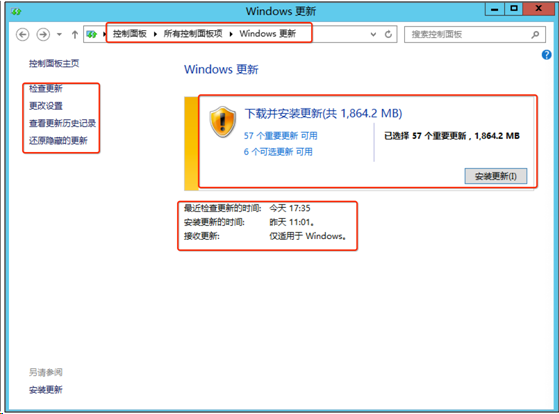
Task: Open 控制面板主页 link
Action: [54, 63]
